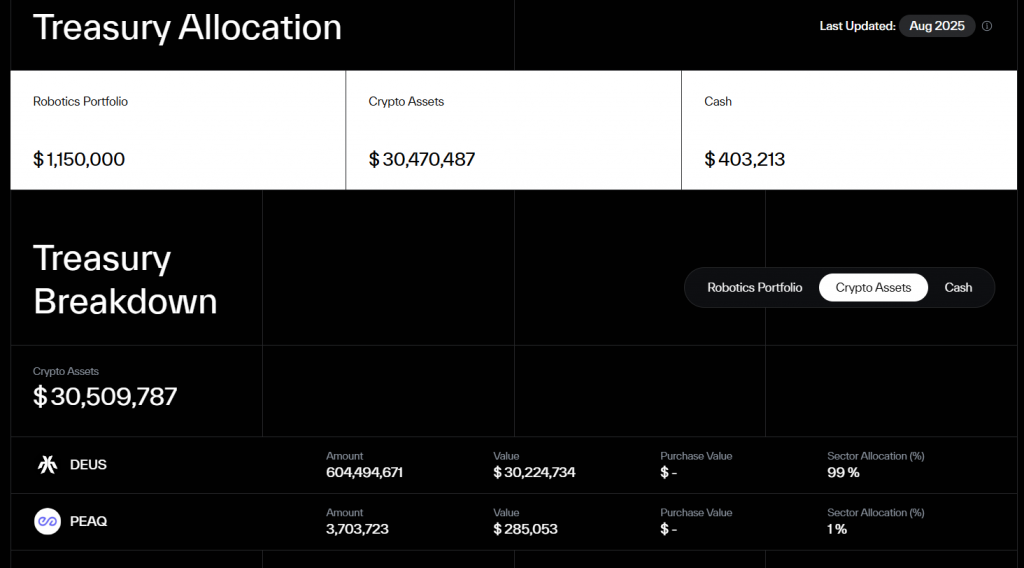Viewport: 1024px width, 568px height.
Task: Click the PEAQ token logo
Action: (x=47, y=521)
